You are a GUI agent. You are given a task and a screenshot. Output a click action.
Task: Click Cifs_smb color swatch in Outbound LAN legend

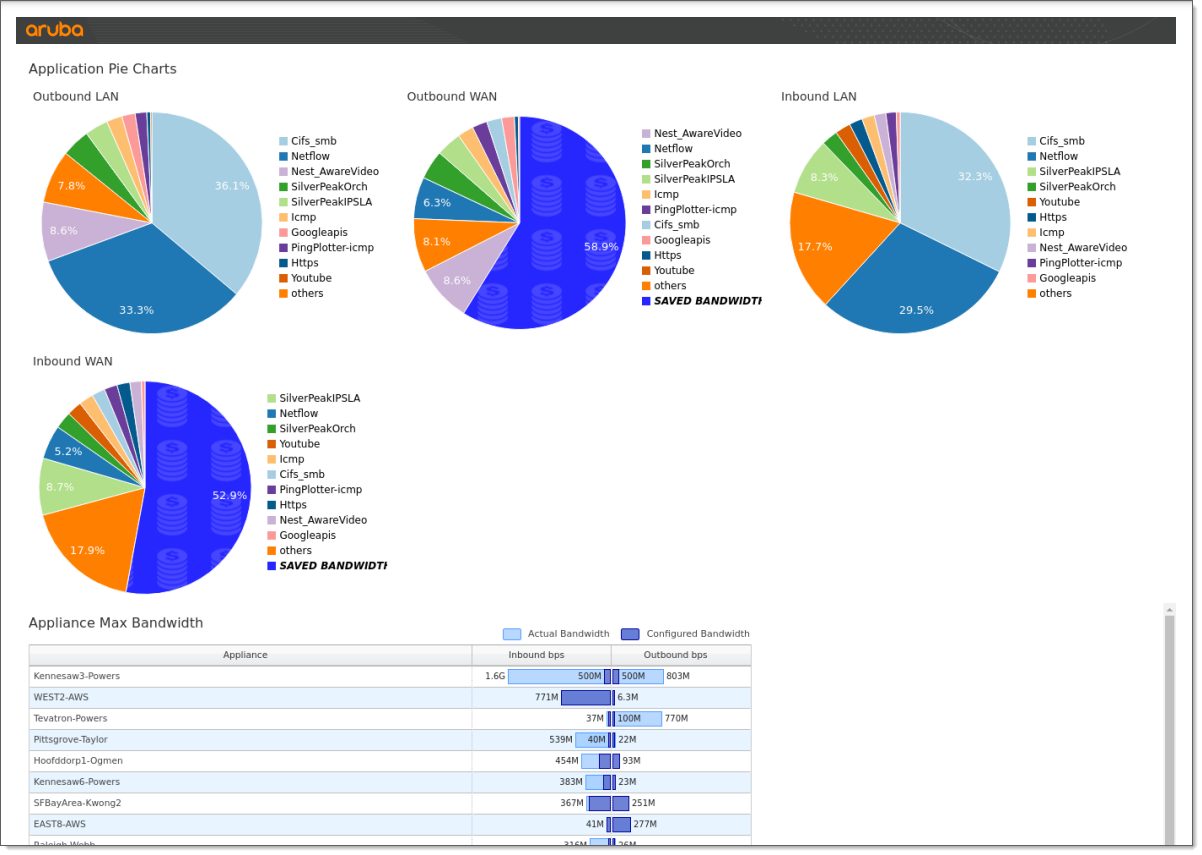283,141
